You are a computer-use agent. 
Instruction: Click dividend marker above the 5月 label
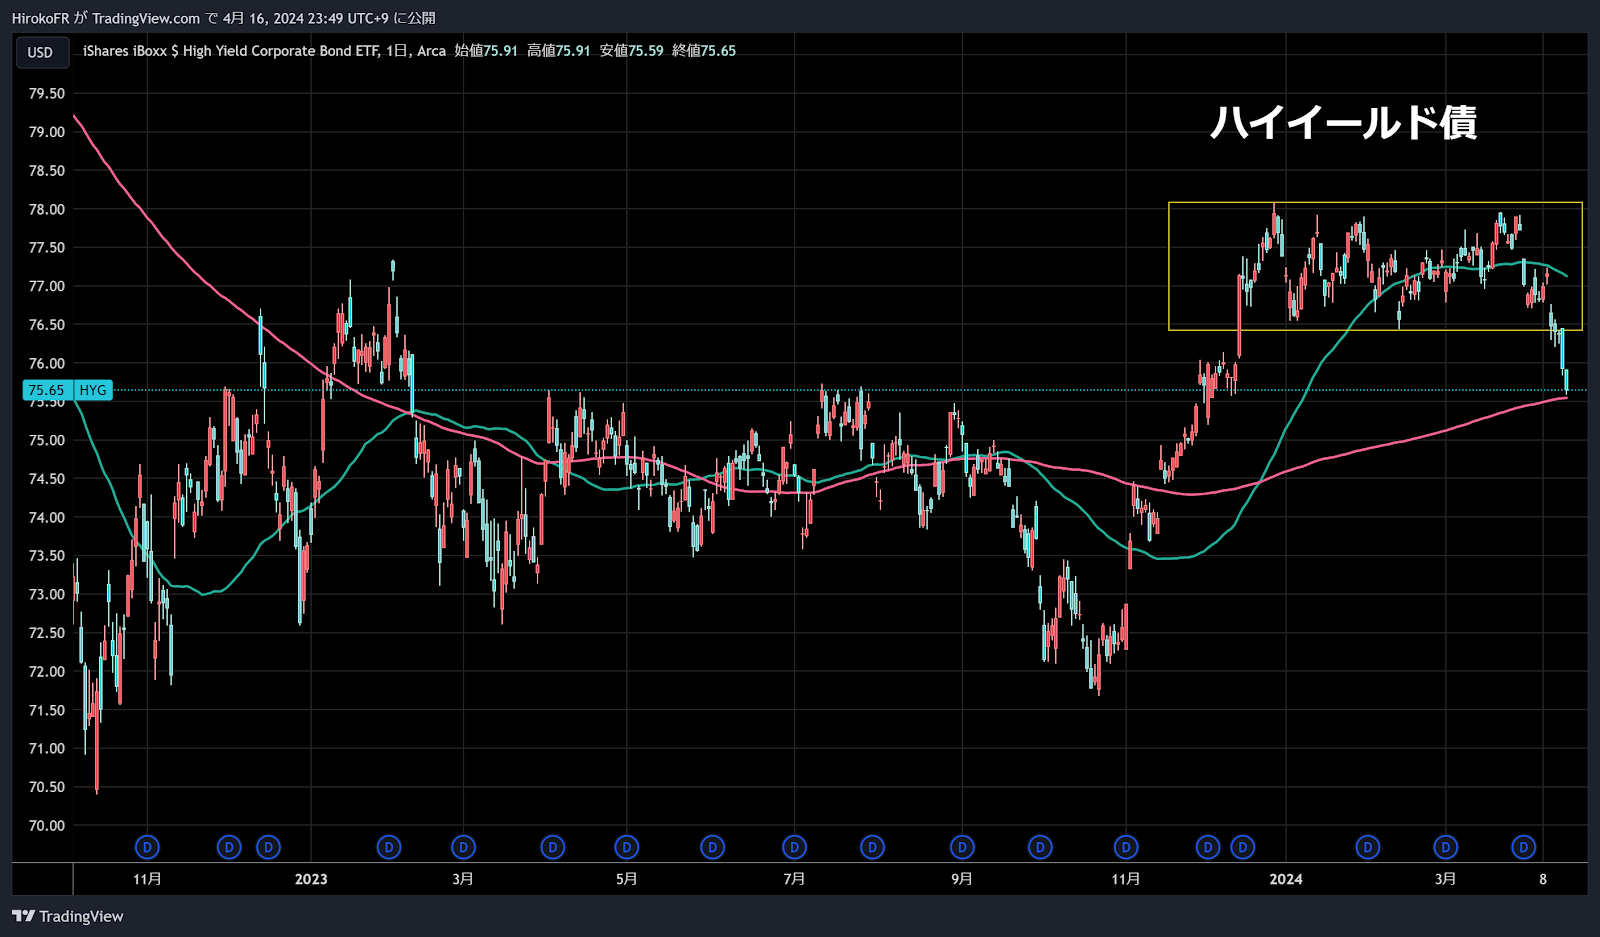point(627,847)
